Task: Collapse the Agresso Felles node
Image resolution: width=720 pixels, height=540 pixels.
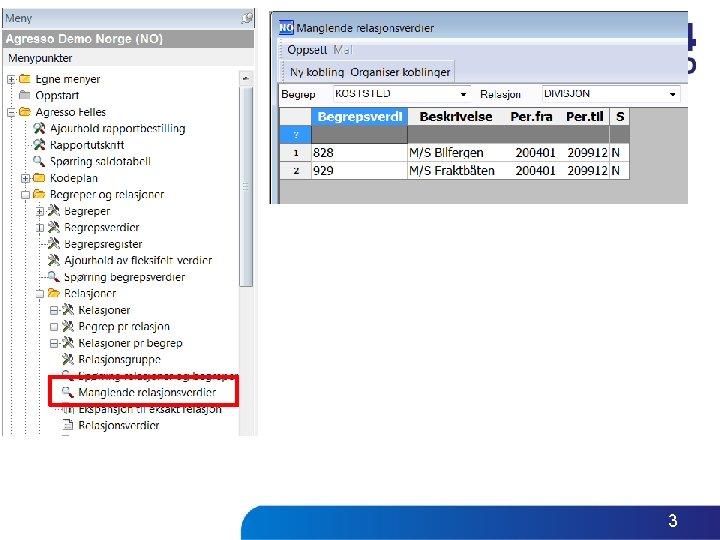Action: (11, 112)
